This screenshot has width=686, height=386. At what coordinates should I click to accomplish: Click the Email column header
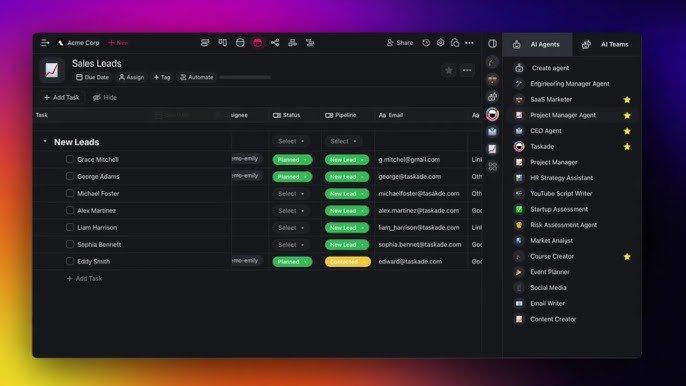(x=391, y=116)
